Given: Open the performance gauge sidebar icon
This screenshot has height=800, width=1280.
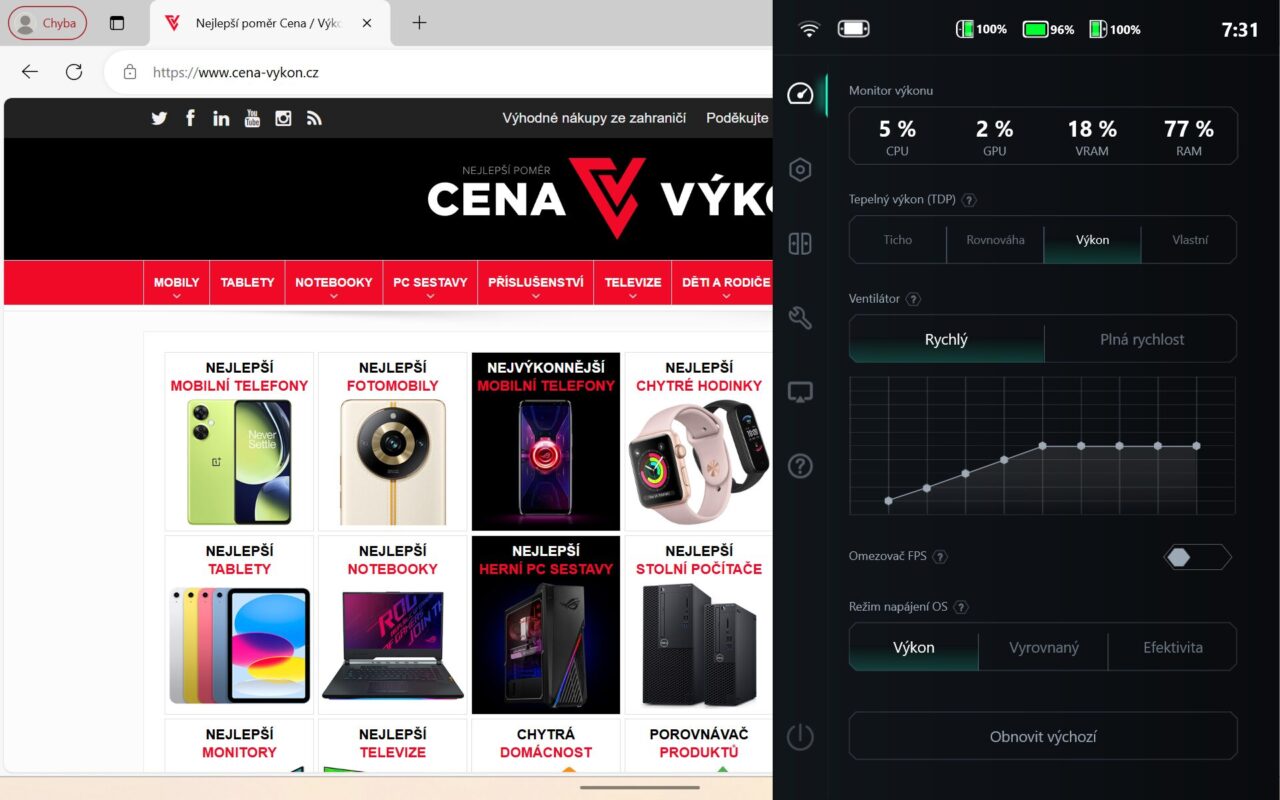Looking at the screenshot, I should tap(800, 94).
